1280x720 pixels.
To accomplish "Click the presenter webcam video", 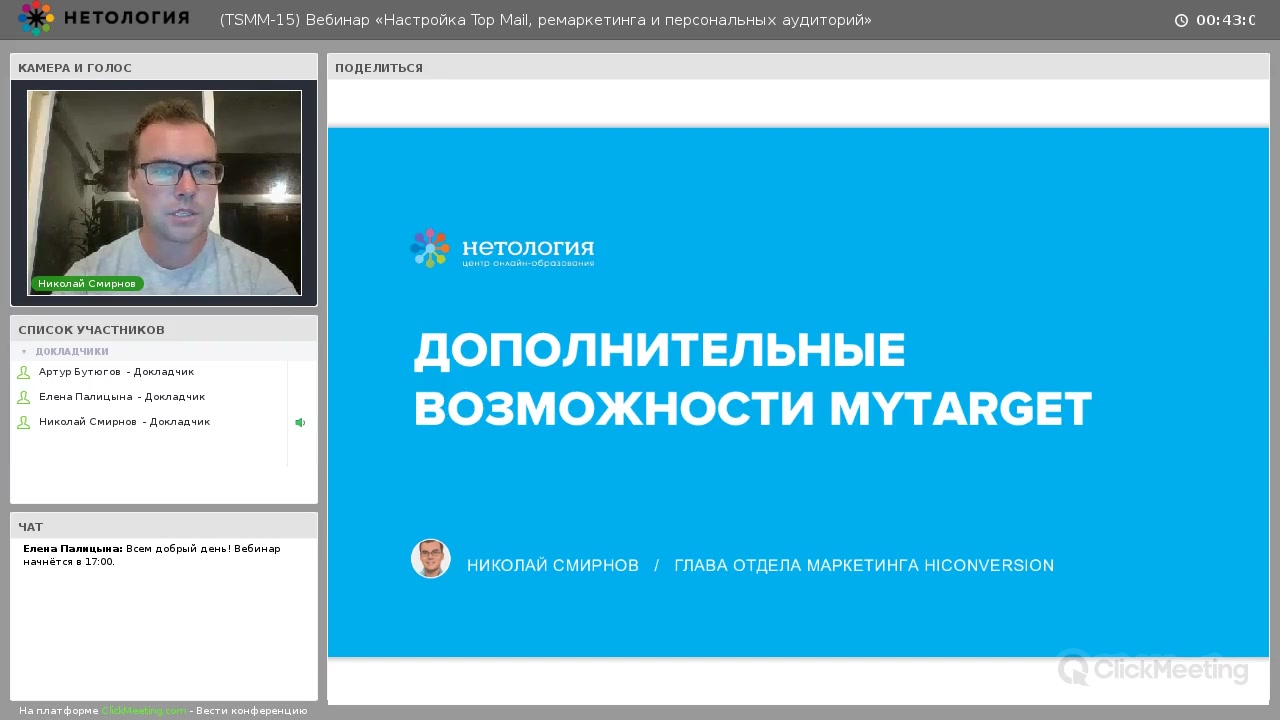I will click(x=164, y=193).
